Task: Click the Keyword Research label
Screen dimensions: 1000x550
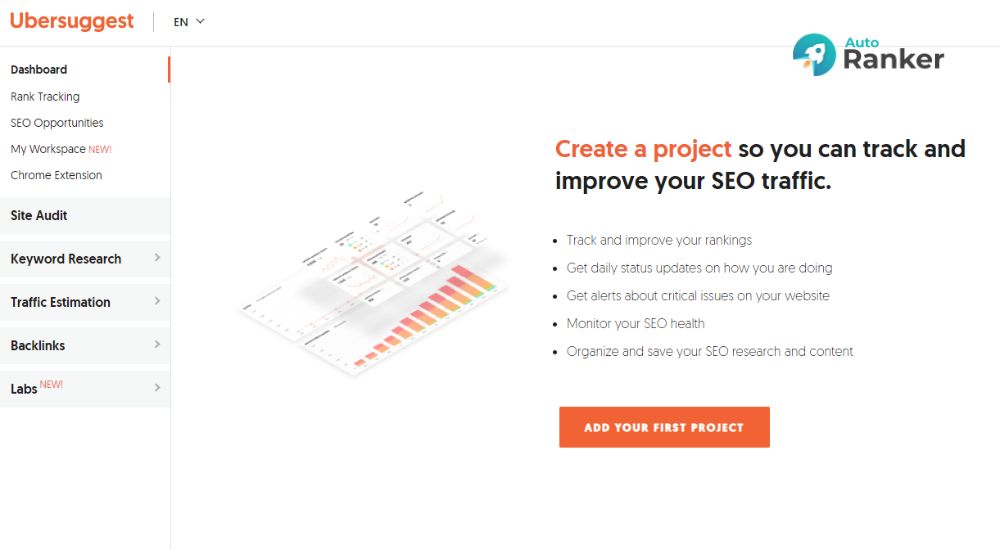Action: pos(66,259)
